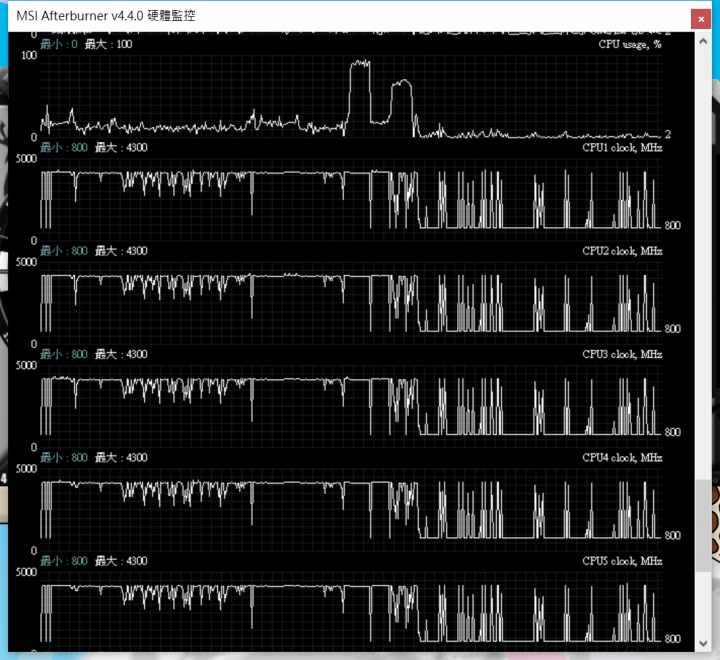
Task: Click the CPU2 clock, MHz graph label
Action: coord(622,251)
